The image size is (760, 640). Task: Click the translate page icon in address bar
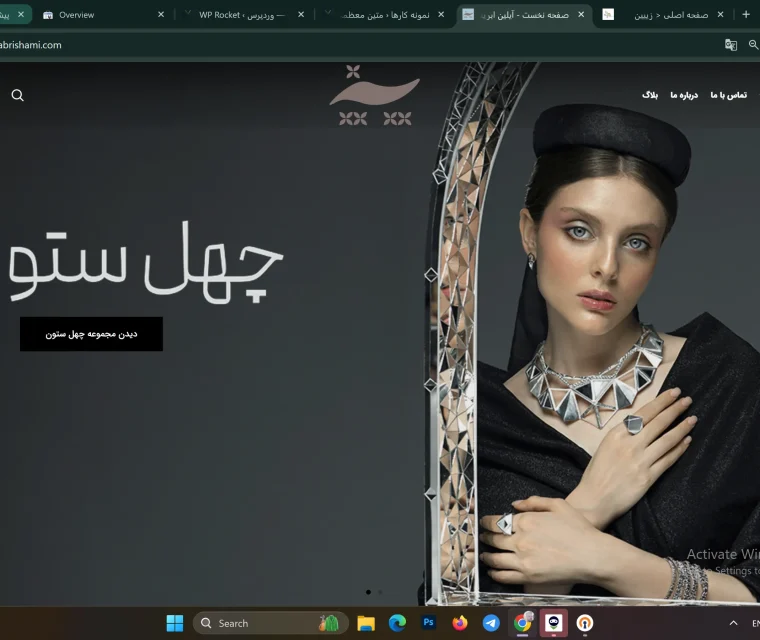coord(731,45)
